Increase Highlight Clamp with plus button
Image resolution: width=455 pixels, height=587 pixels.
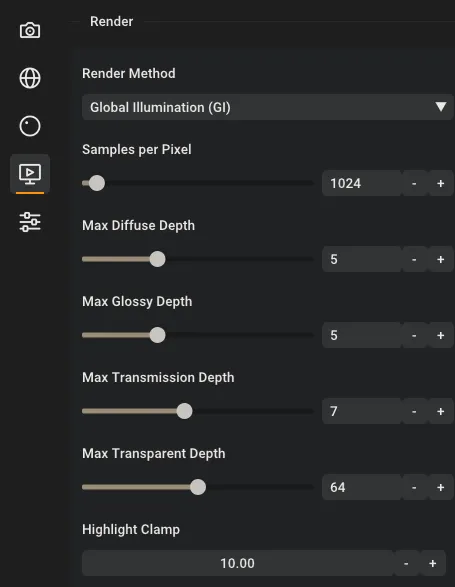[433, 563]
